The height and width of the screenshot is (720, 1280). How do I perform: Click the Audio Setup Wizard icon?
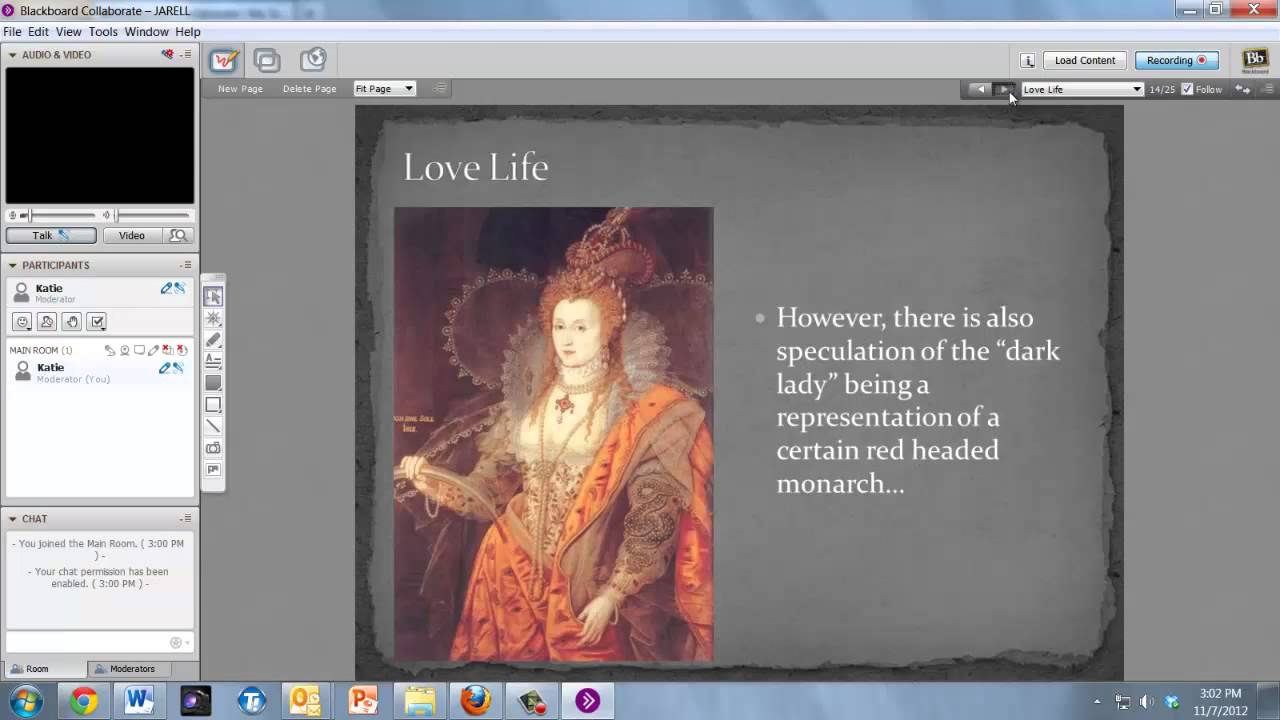pos(167,55)
